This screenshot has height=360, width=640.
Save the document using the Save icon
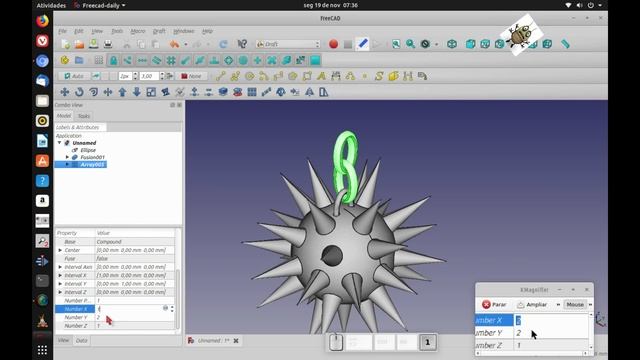(93, 44)
